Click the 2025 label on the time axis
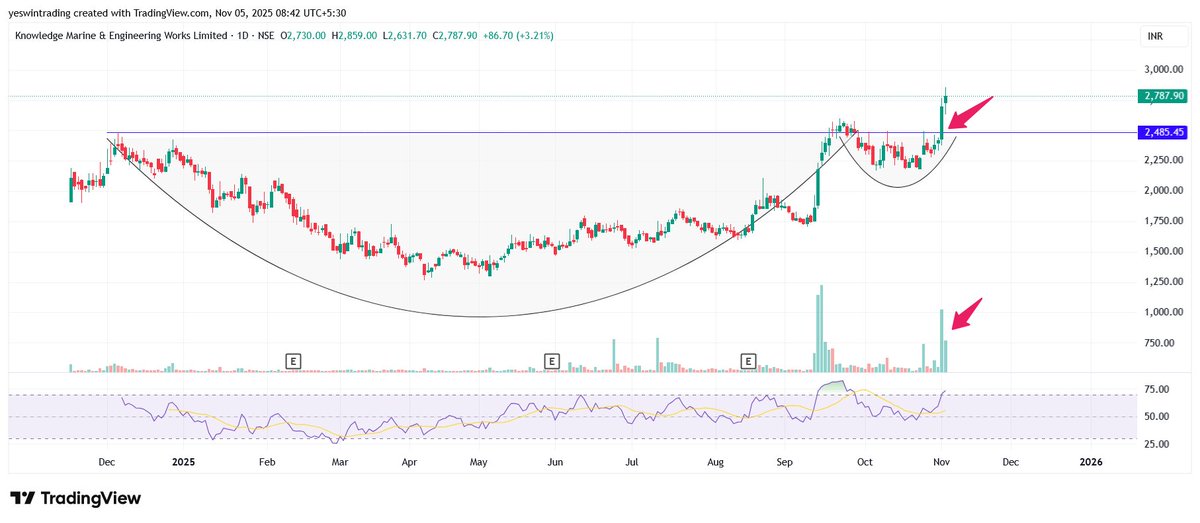Screen dimensions: 1200x523 pyautogui.click(x=183, y=462)
